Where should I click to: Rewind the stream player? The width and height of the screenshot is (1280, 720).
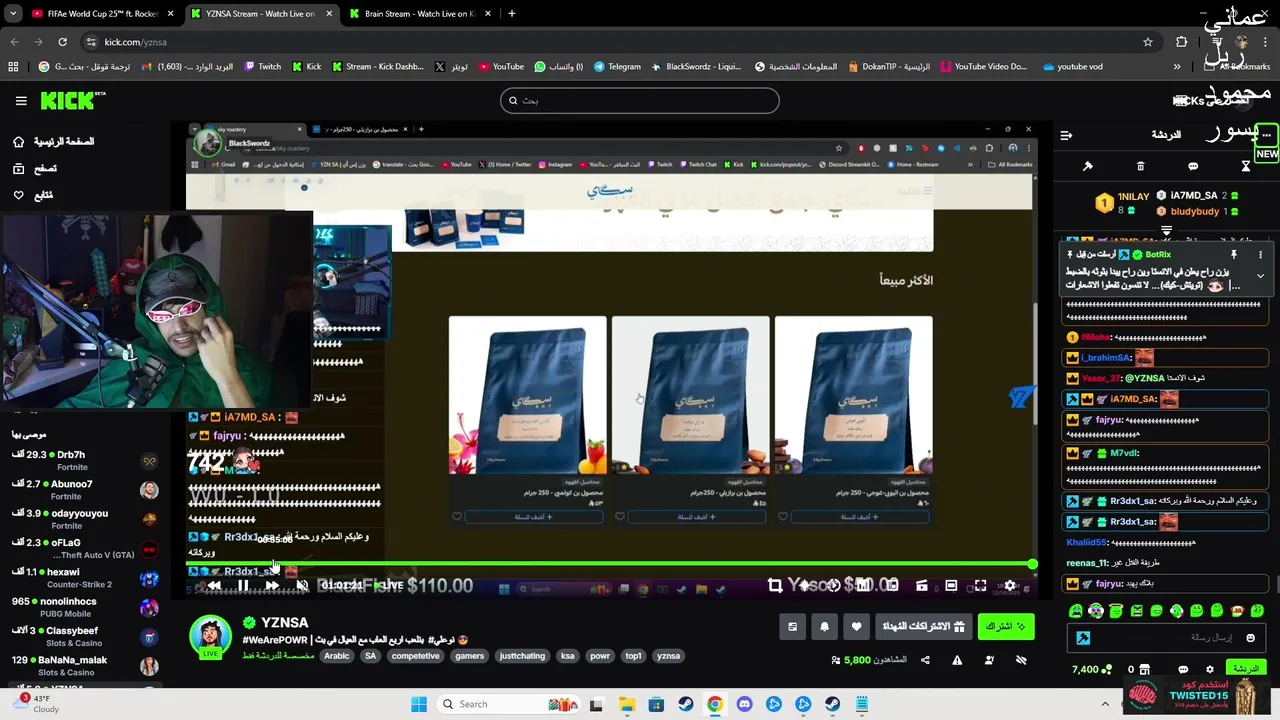point(214,586)
